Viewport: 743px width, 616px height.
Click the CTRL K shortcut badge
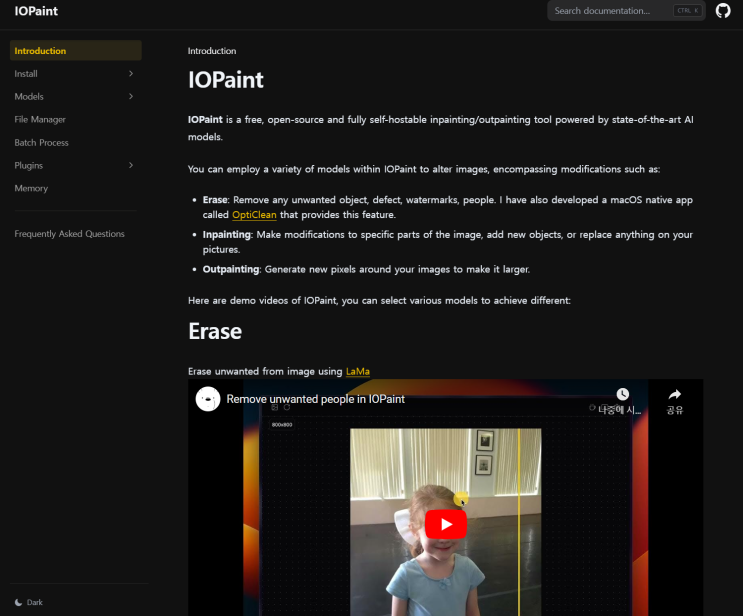pos(688,10)
